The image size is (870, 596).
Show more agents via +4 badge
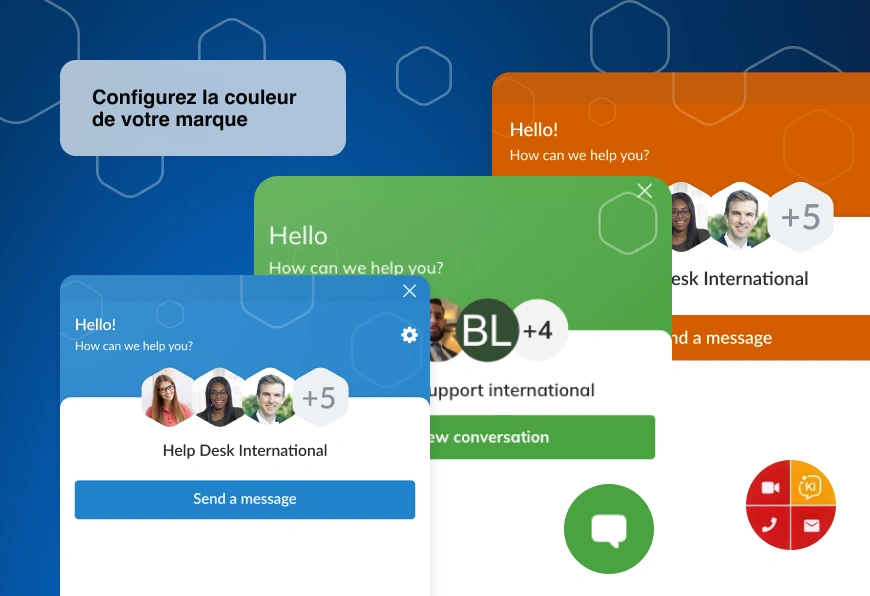[538, 330]
